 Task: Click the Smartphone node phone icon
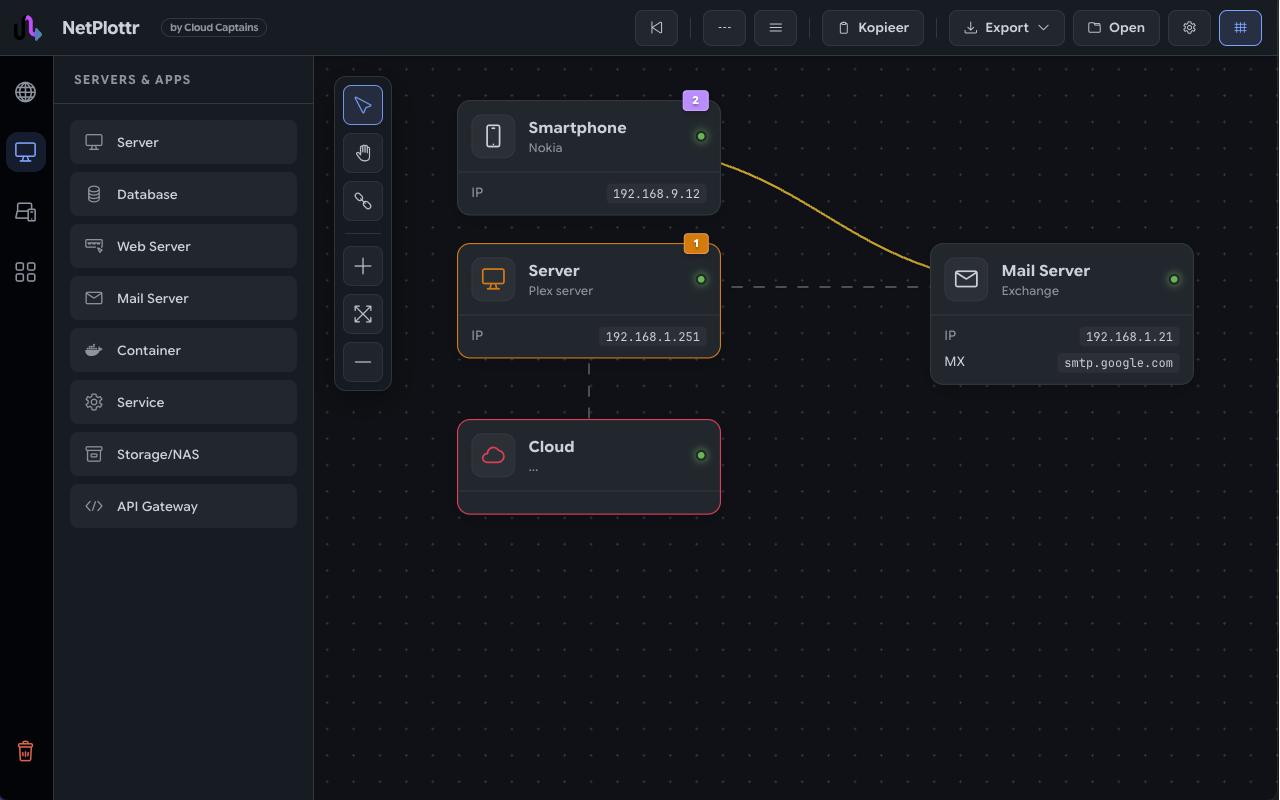pos(493,136)
